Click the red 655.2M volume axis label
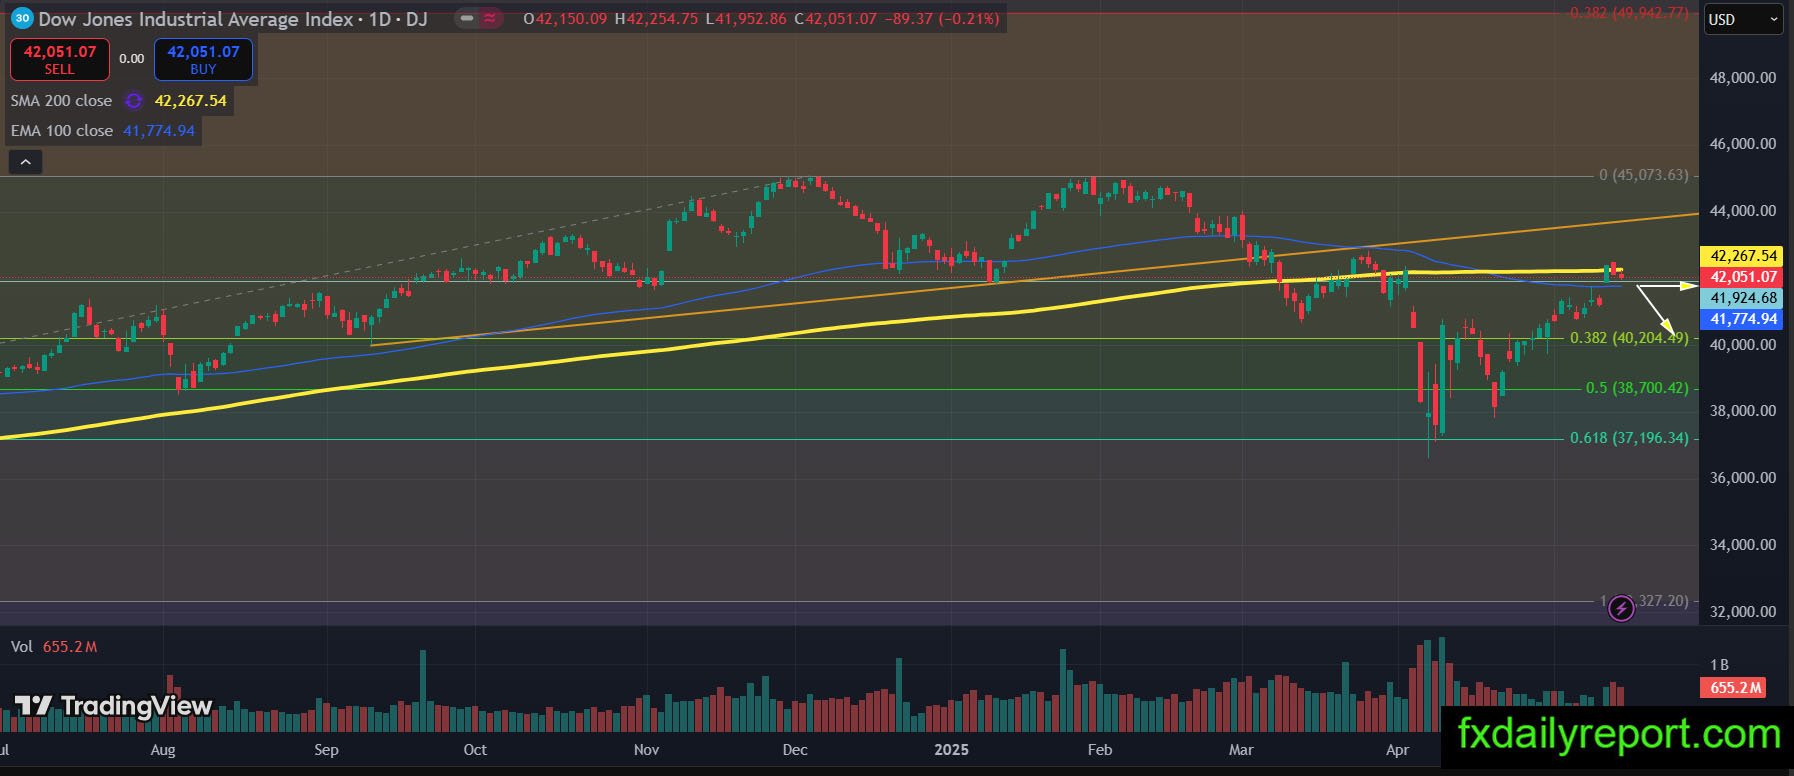The image size is (1794, 776). (x=1732, y=688)
